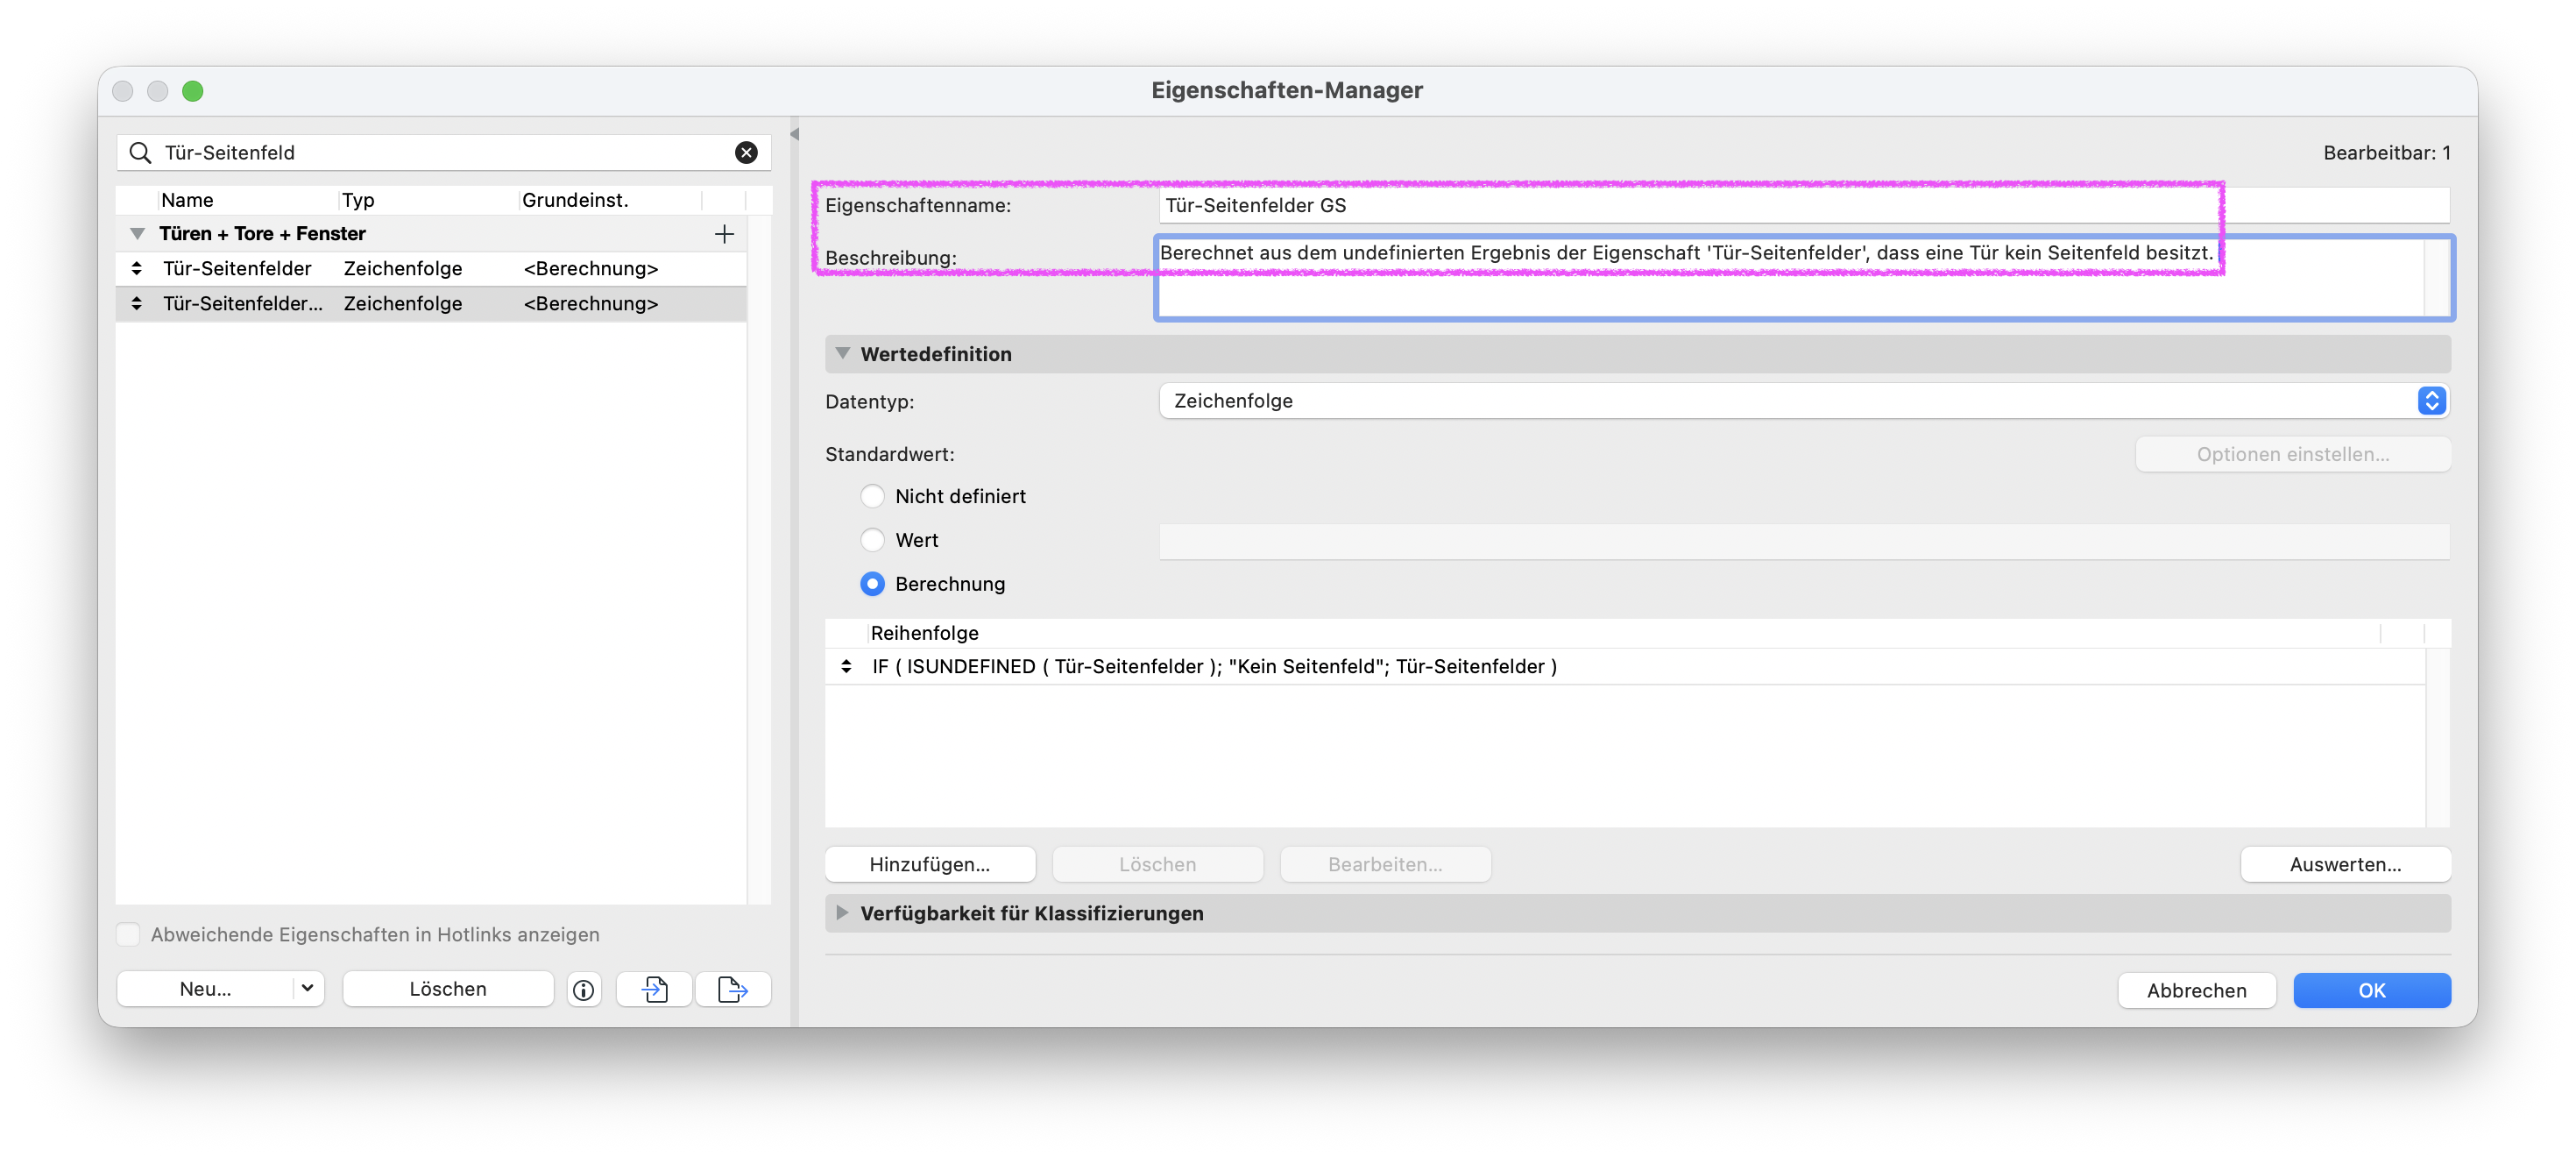The width and height of the screenshot is (2576, 1157).
Task: Select the Tür-Seitenfelder... property row
Action: click(x=431, y=303)
